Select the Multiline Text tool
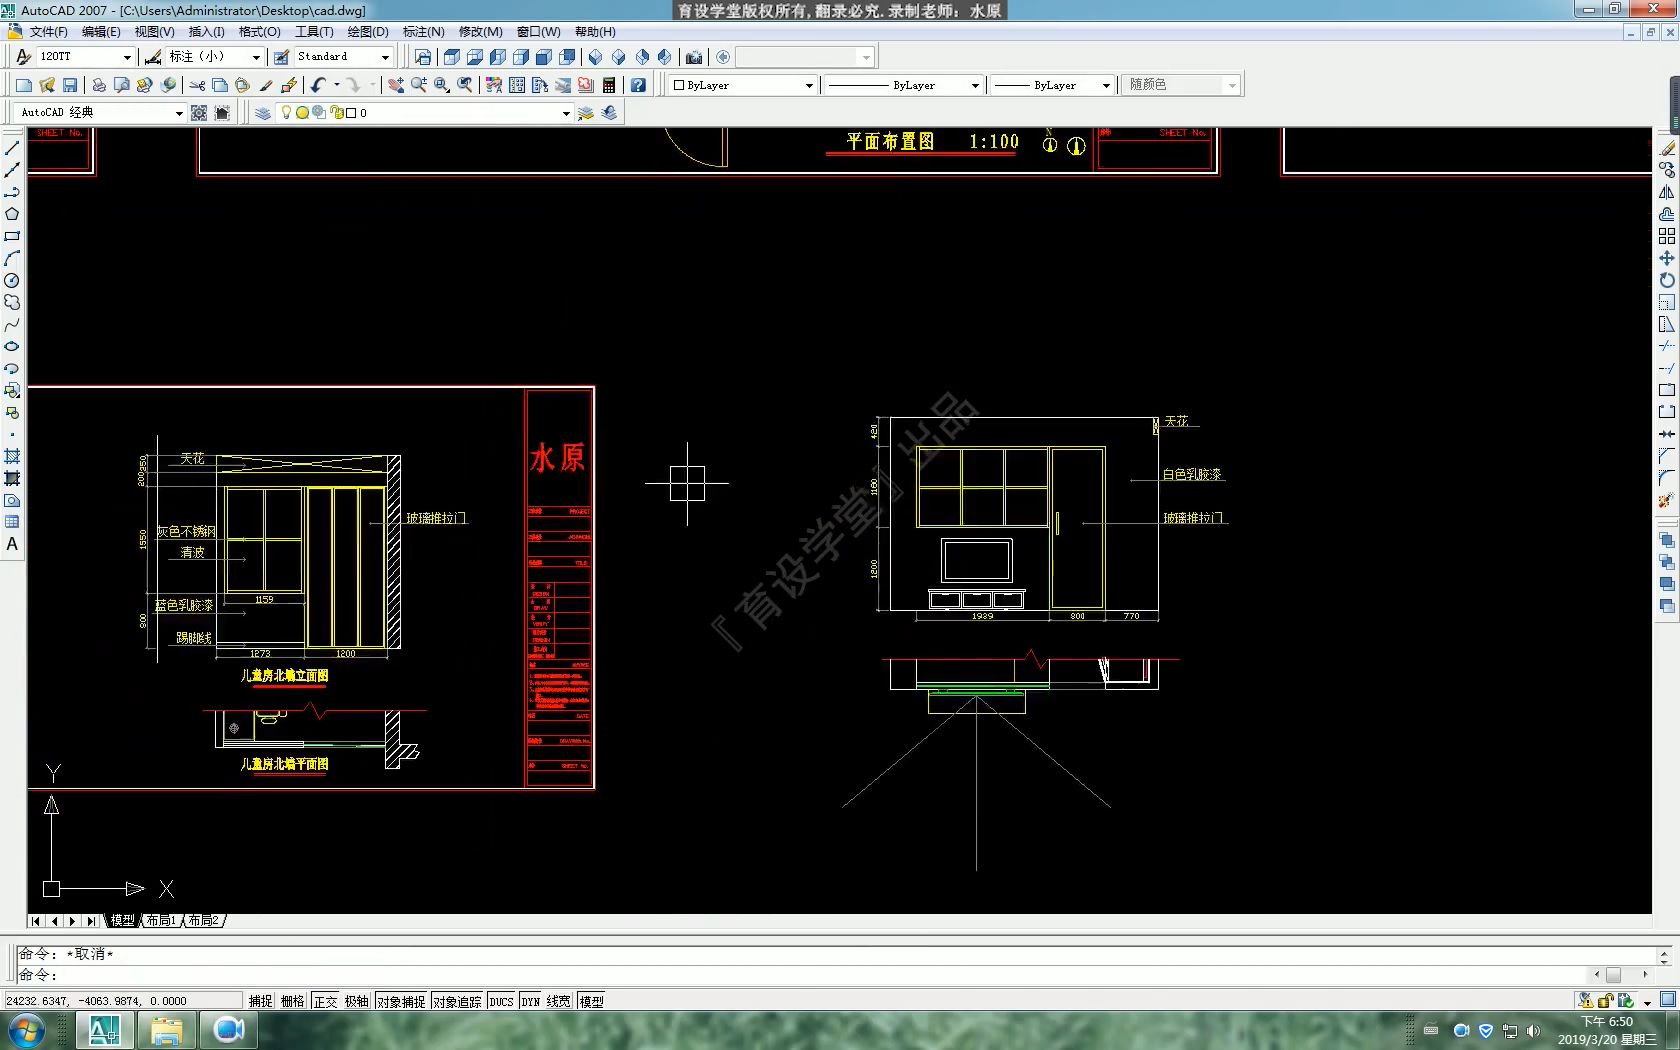This screenshot has width=1680, height=1050. click(12, 544)
